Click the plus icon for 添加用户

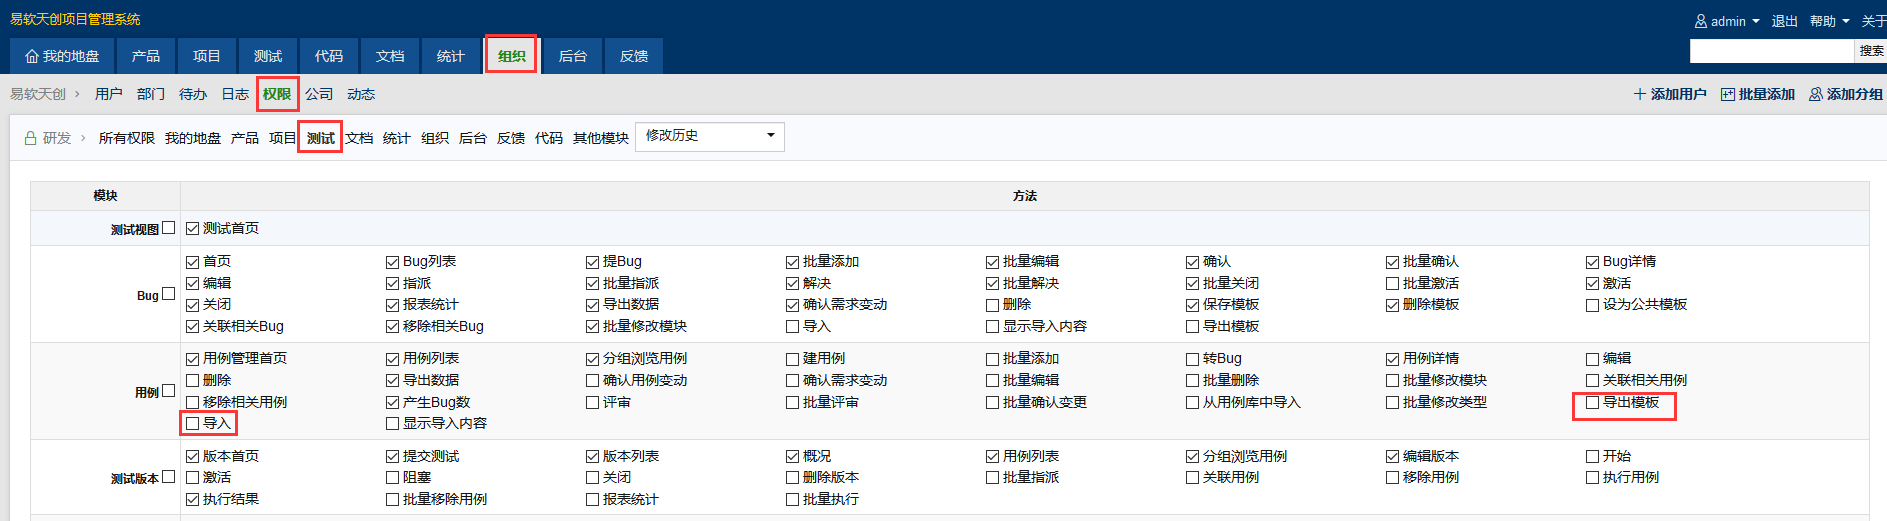(1639, 94)
